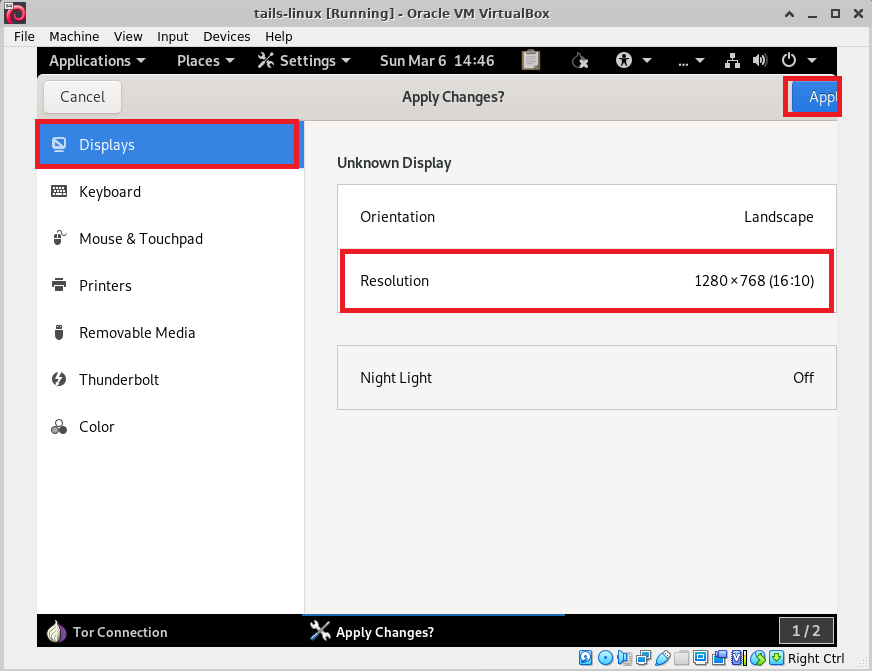872x671 pixels.
Task: Select Printers in the settings sidebar
Action: pos(170,285)
